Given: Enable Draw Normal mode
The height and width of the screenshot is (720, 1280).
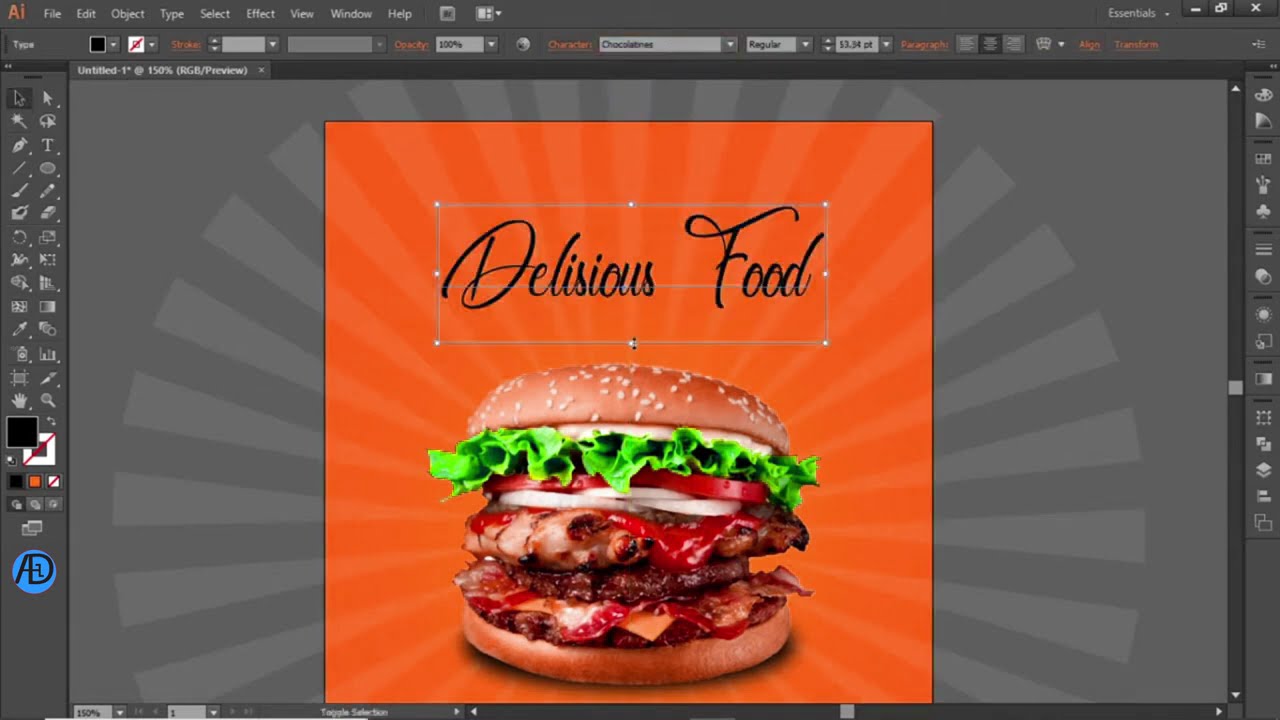Looking at the screenshot, I should tap(15, 505).
